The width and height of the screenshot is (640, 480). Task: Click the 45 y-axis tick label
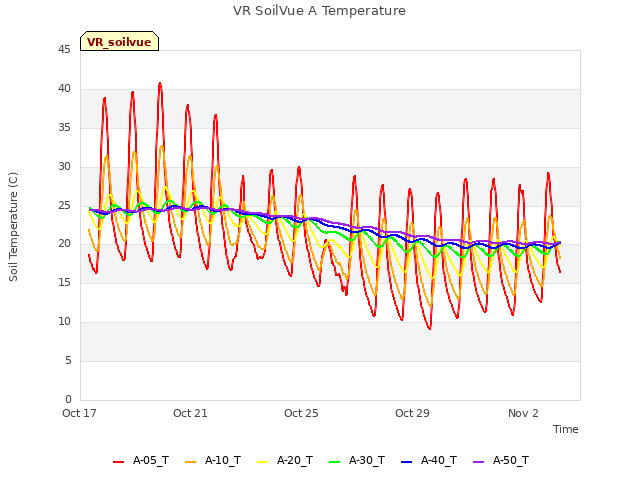pyautogui.click(x=64, y=50)
